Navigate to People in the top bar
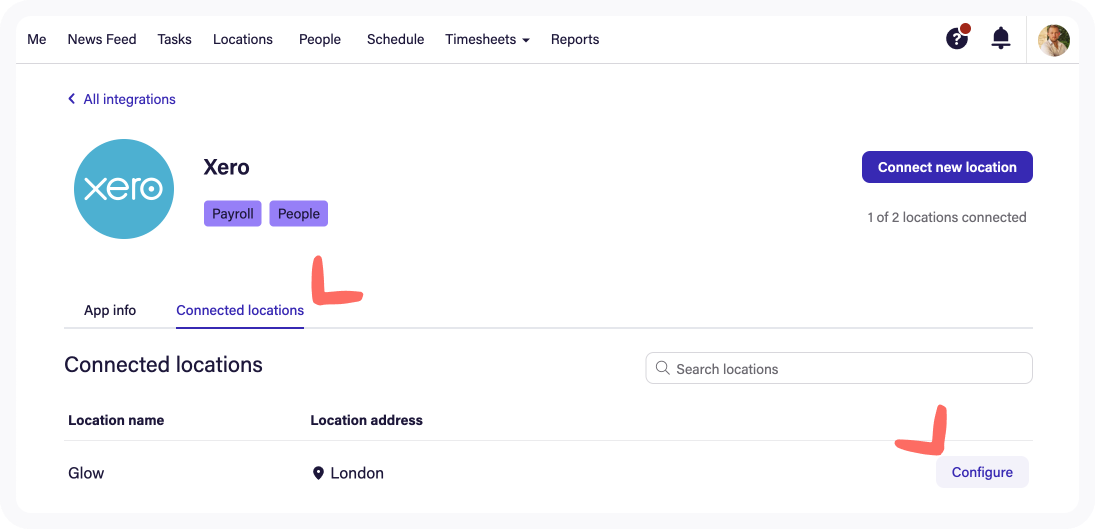 click(320, 39)
